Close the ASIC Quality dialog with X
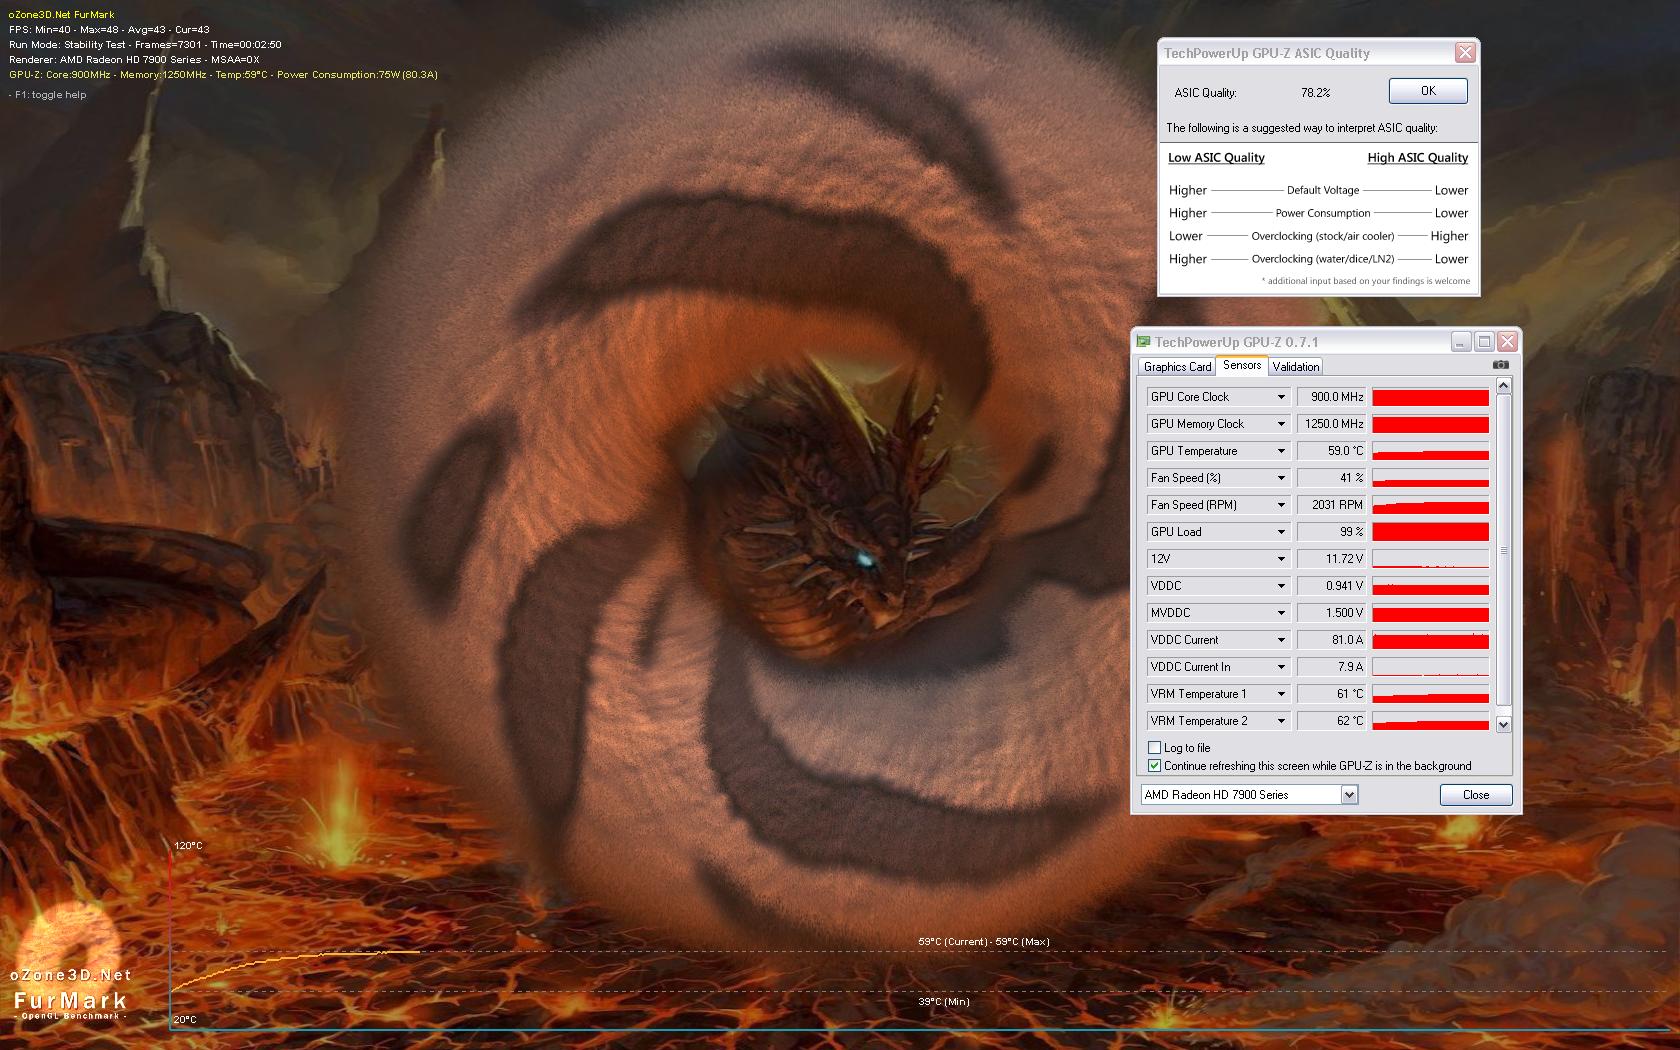 pyautogui.click(x=1465, y=53)
